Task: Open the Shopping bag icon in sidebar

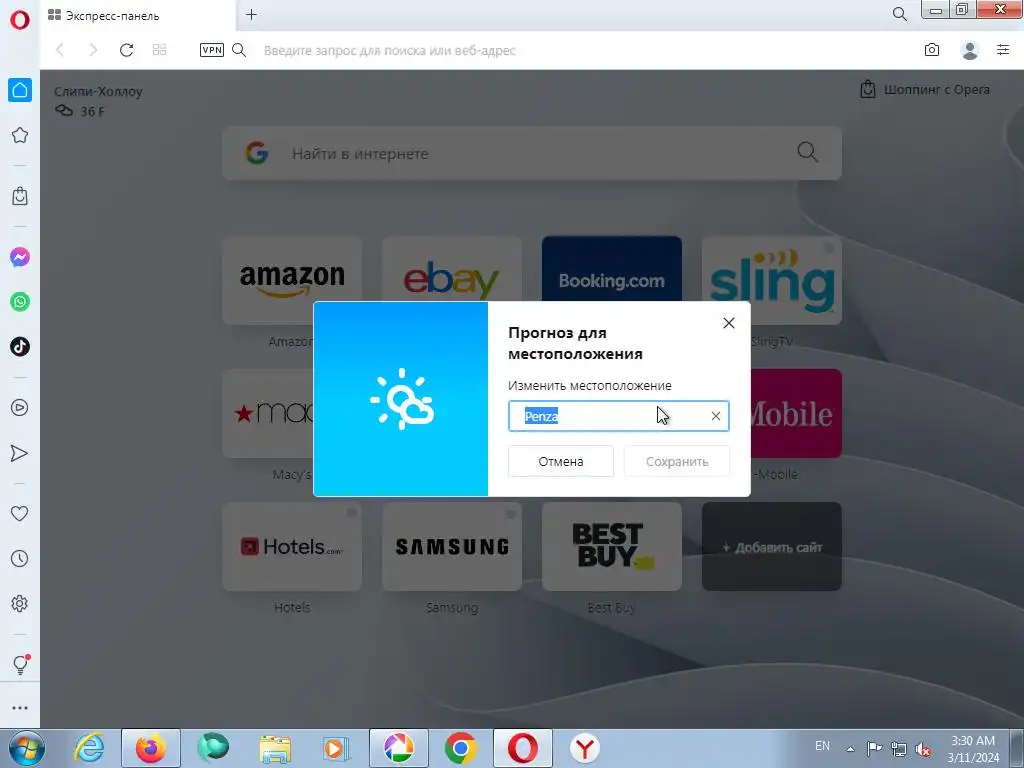Action: click(x=20, y=196)
